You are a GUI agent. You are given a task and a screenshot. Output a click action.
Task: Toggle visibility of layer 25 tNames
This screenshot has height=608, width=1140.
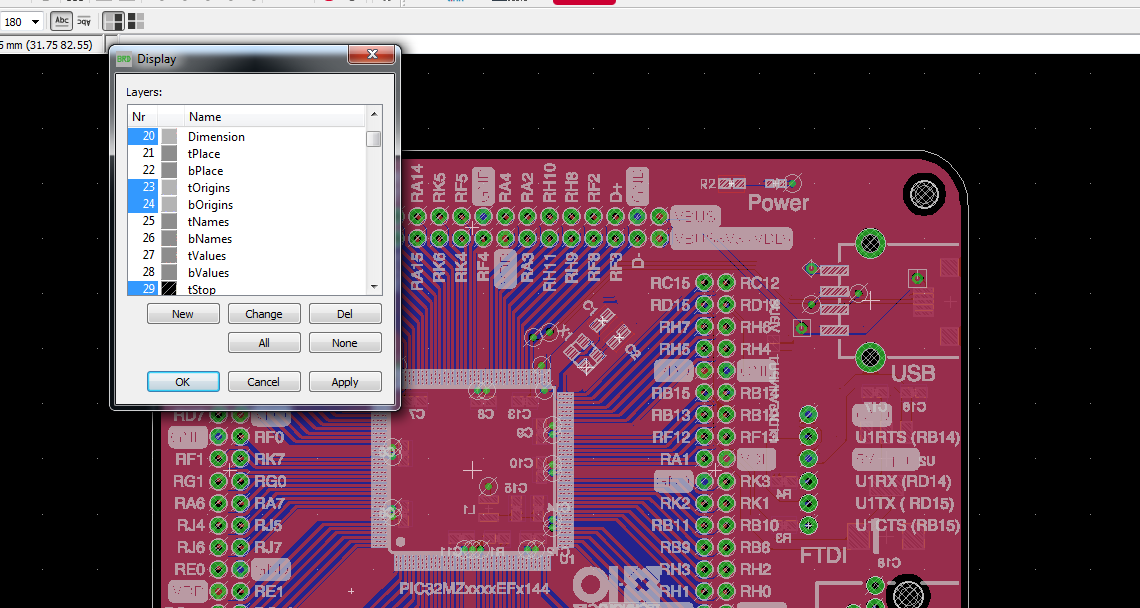(143, 221)
